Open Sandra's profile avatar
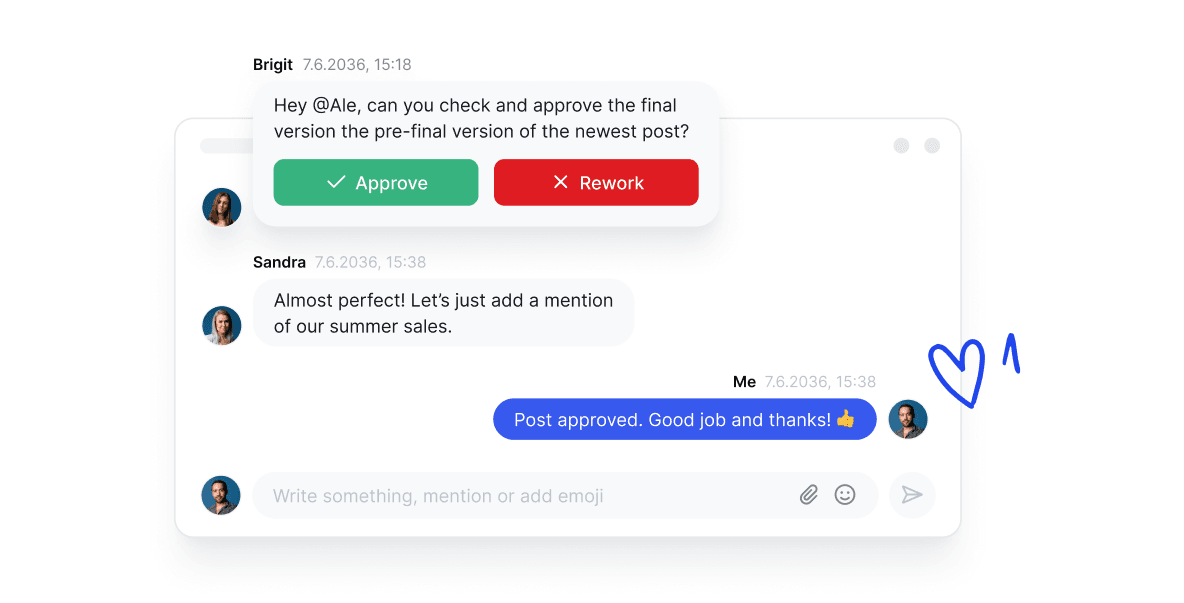Viewport: 1184px width, 603px height. point(221,325)
